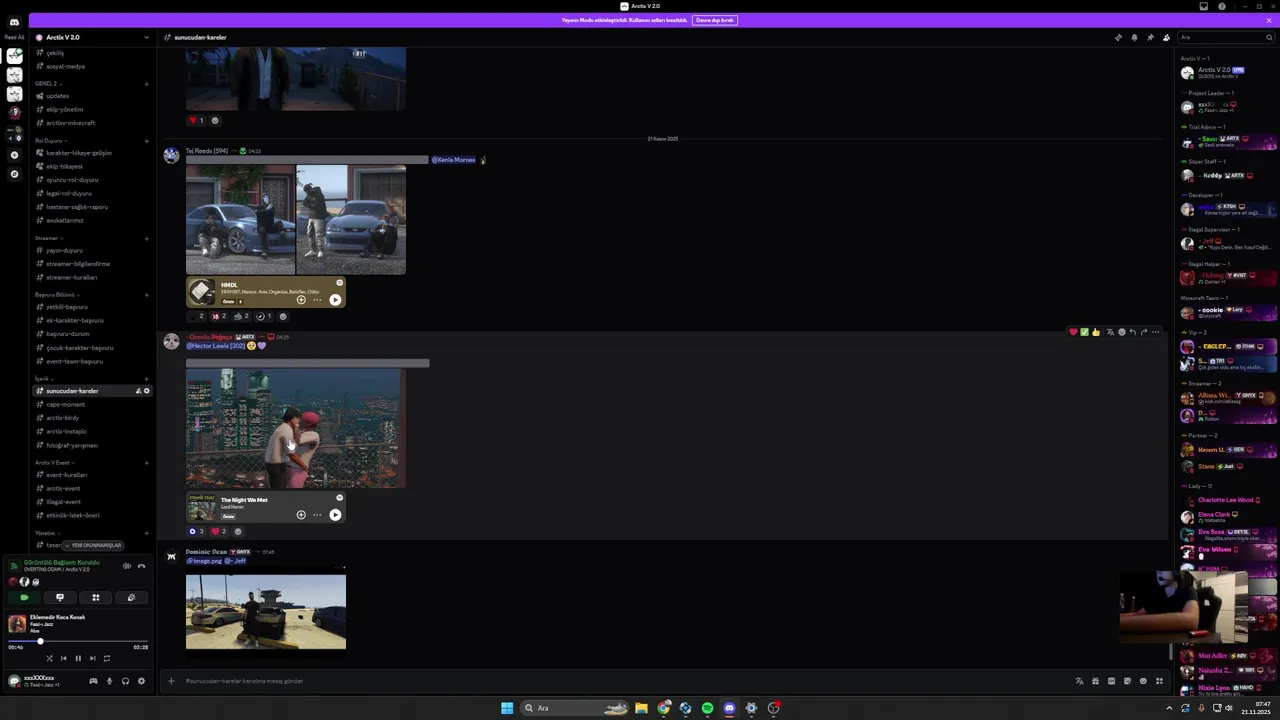Screen dimensions: 1280x720
Task: Open Spotify from the taskbar
Action: click(x=707, y=708)
